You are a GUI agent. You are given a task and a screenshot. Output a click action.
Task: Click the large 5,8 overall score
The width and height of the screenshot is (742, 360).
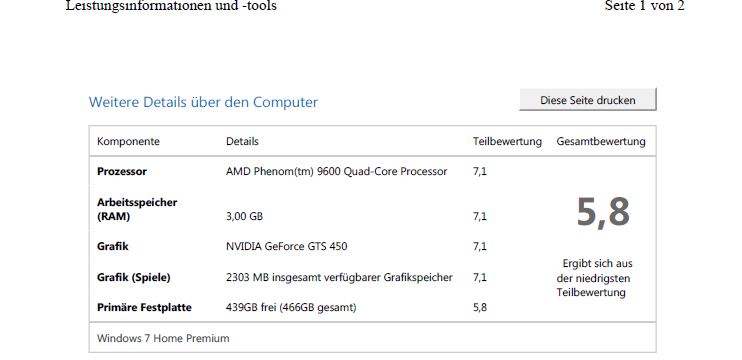click(x=603, y=212)
